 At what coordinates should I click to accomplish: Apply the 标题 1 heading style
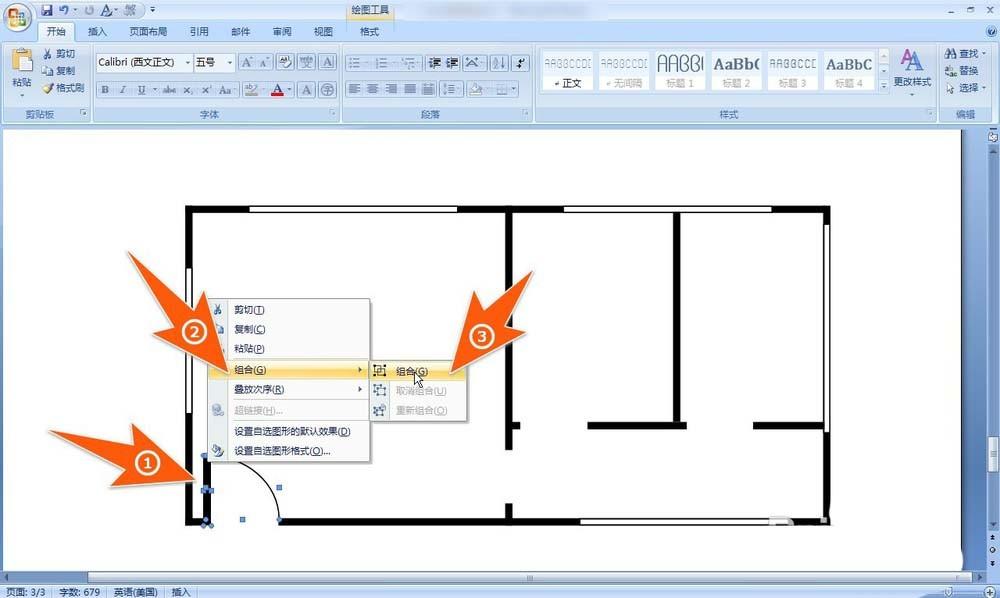[x=680, y=71]
